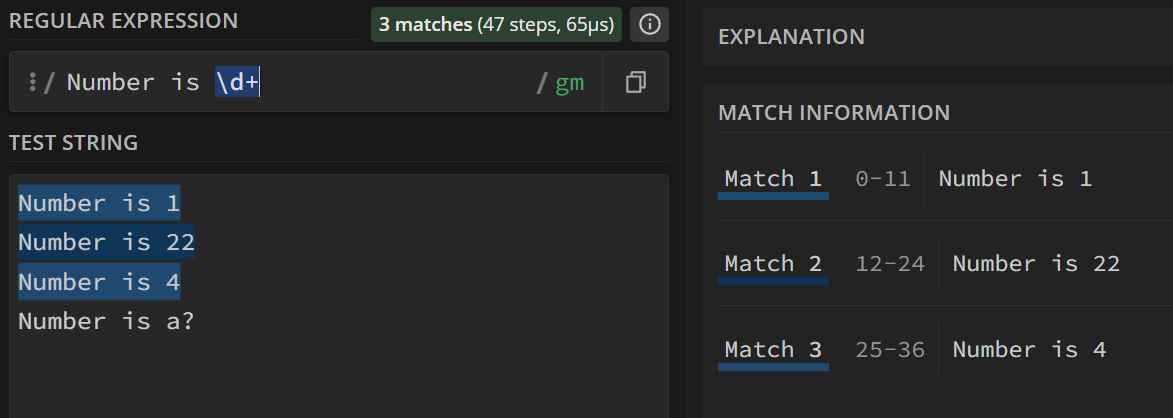
Task: Collapse the MATCH INFORMATION panel header
Action: coord(833,113)
